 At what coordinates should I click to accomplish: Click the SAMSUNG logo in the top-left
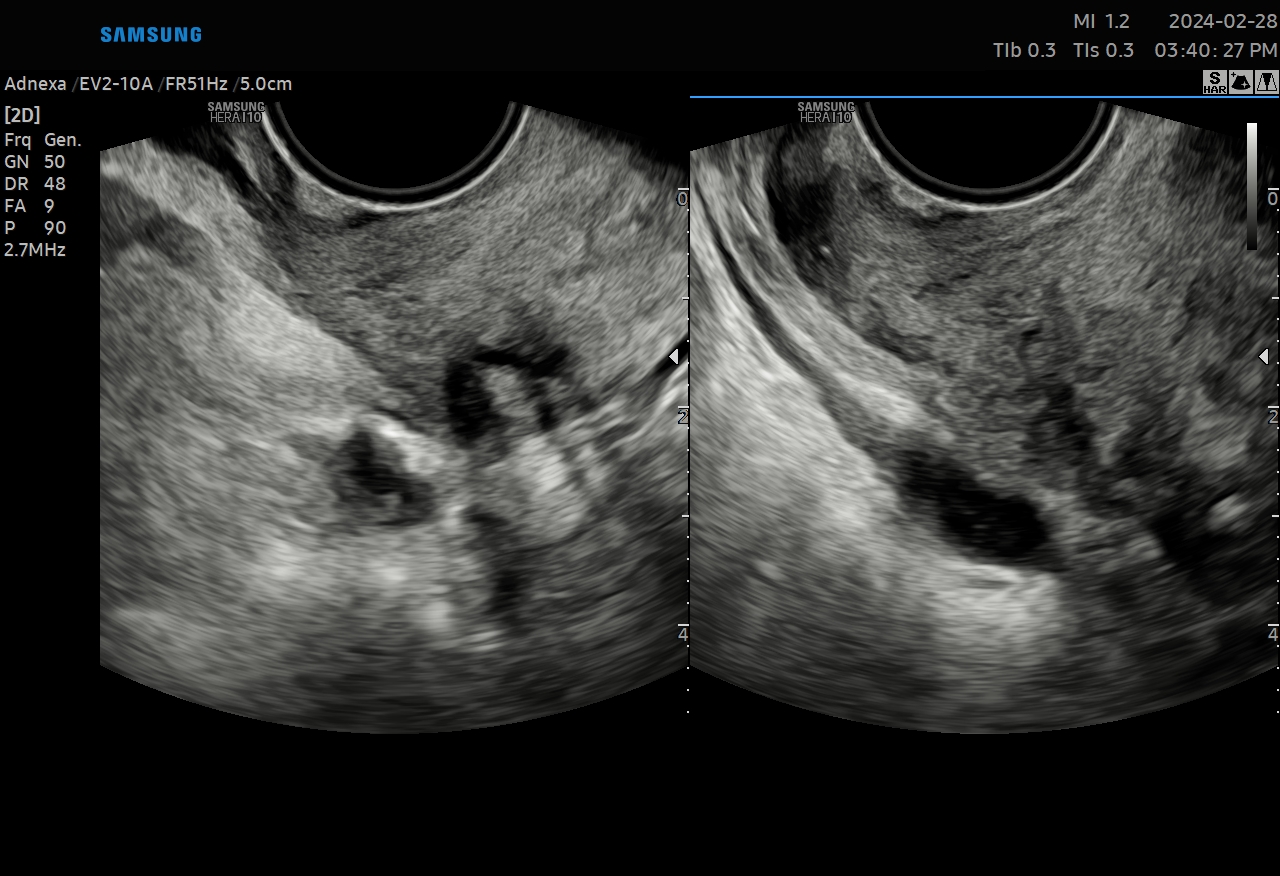[151, 35]
